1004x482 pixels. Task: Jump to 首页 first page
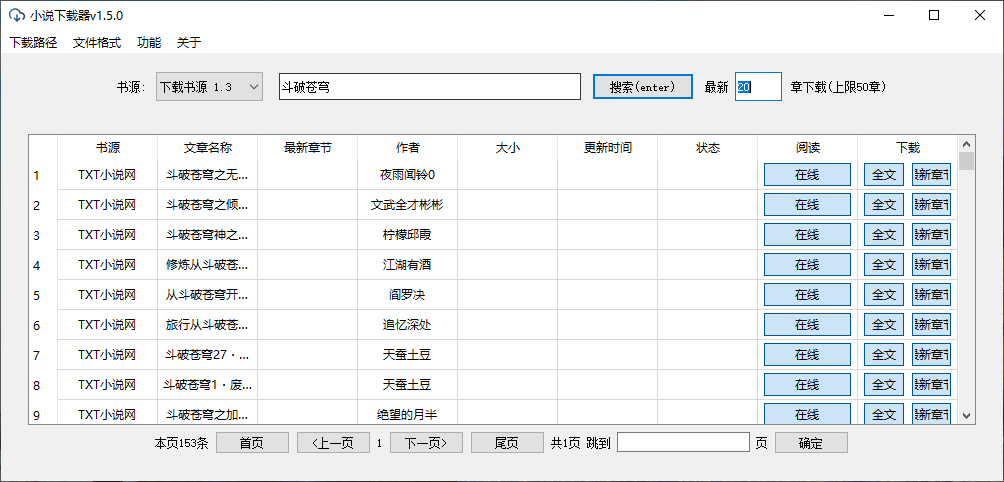tap(252, 443)
